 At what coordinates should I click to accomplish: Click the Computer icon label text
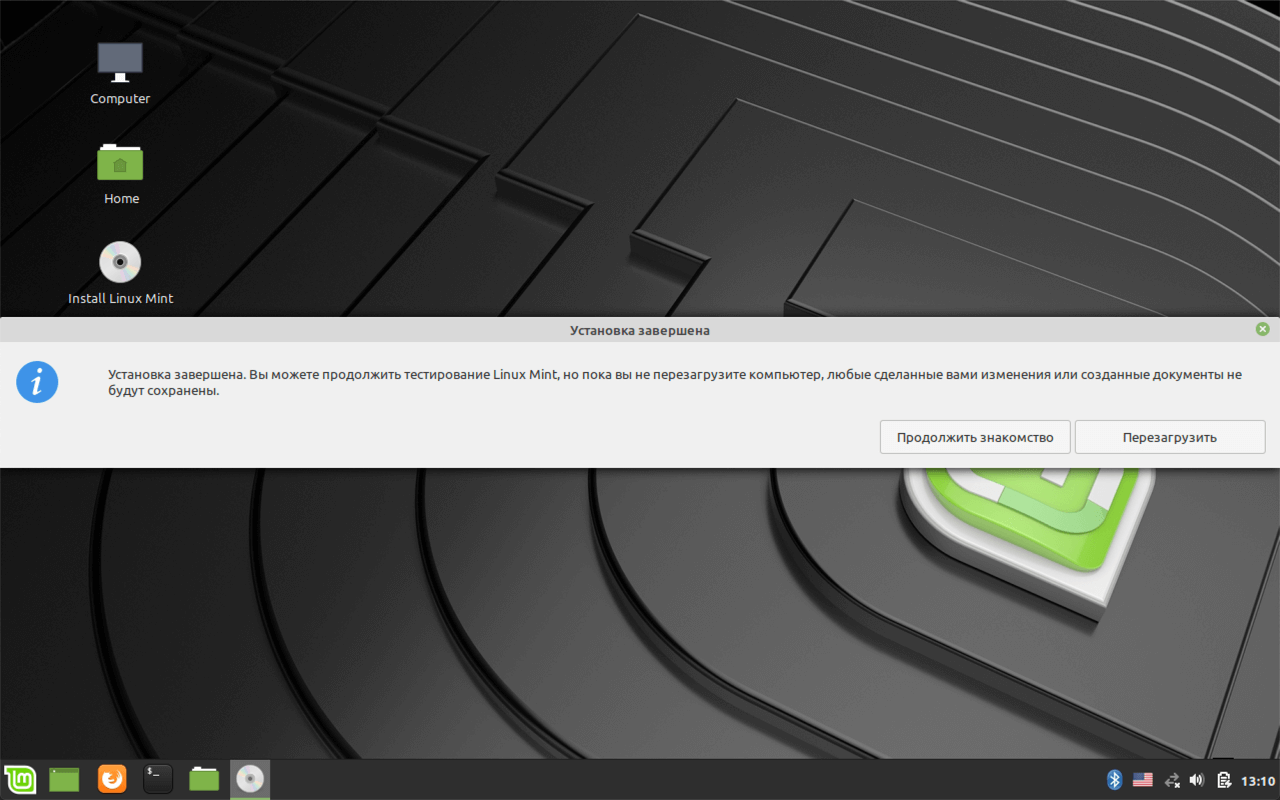click(120, 99)
